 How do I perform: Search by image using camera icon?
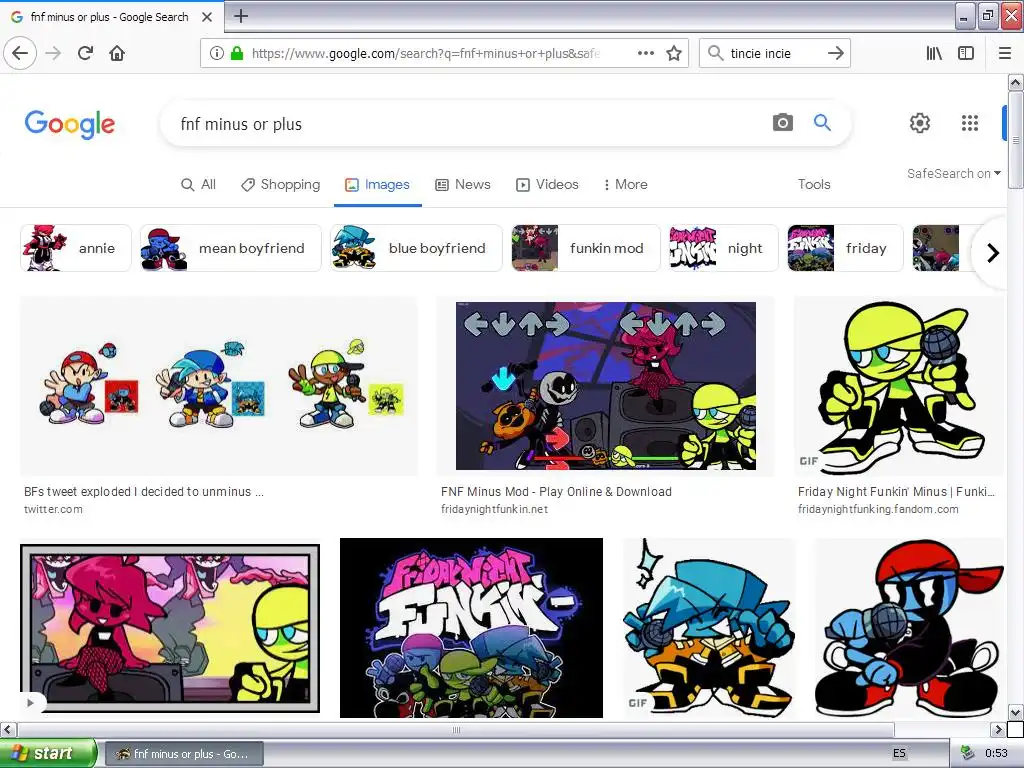782,122
